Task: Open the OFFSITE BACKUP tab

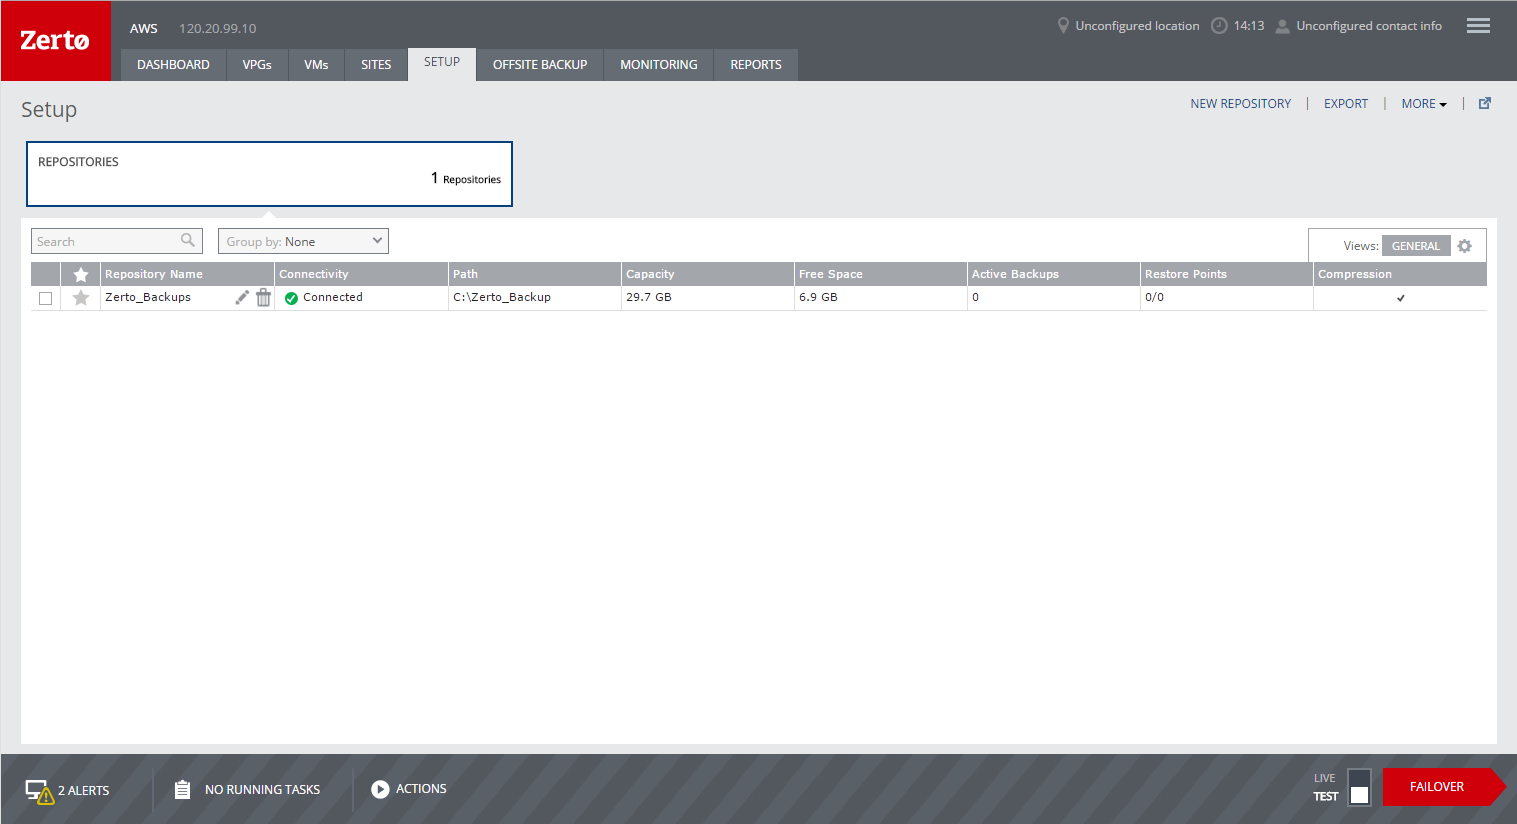Action: click(x=540, y=64)
